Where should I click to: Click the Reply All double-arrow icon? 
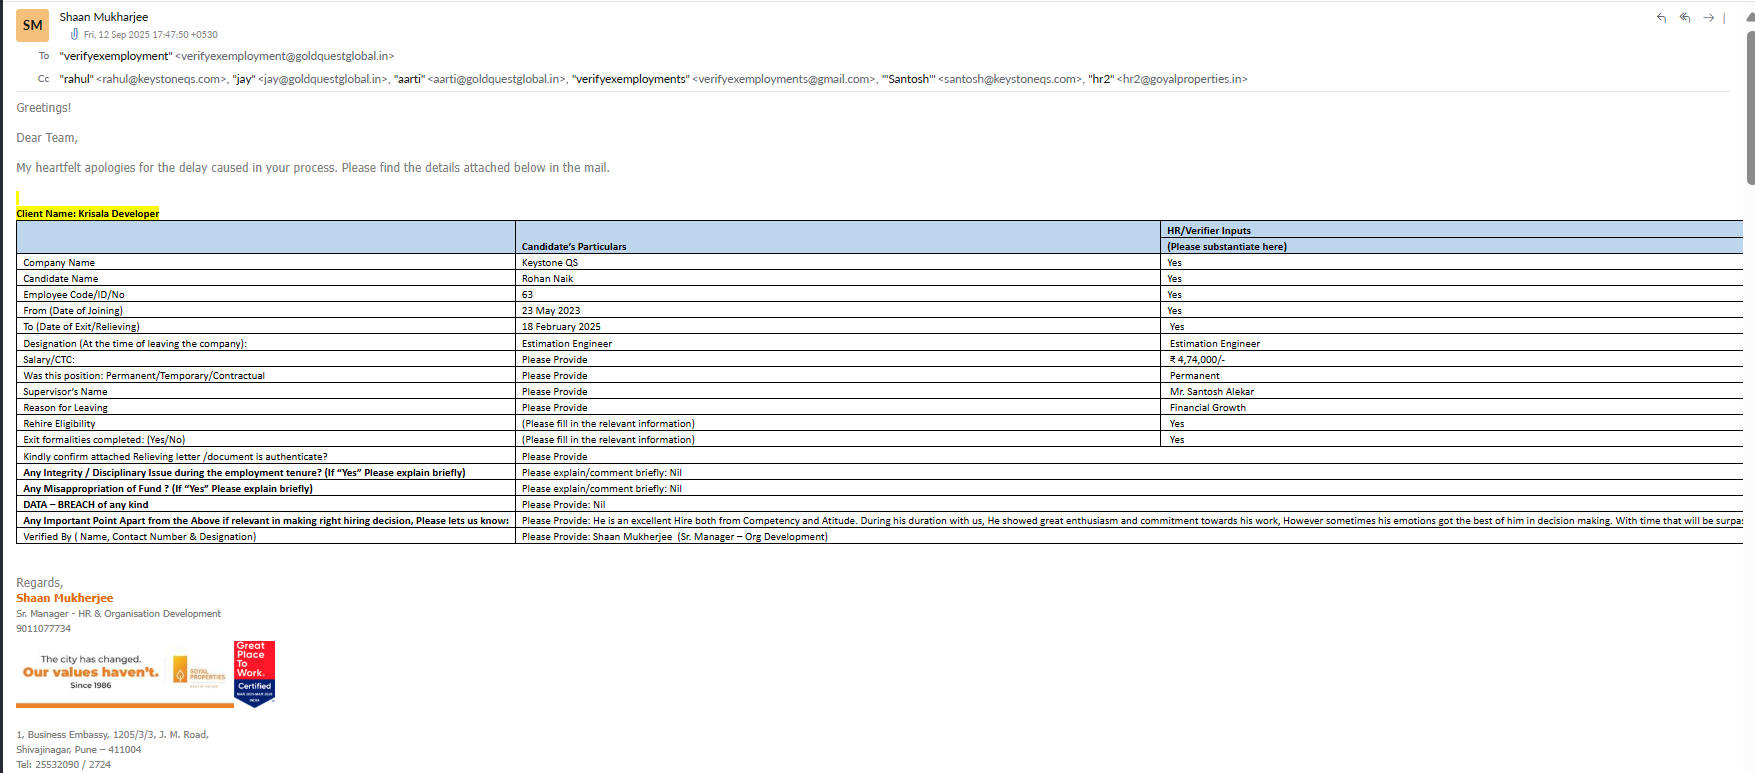point(1685,18)
